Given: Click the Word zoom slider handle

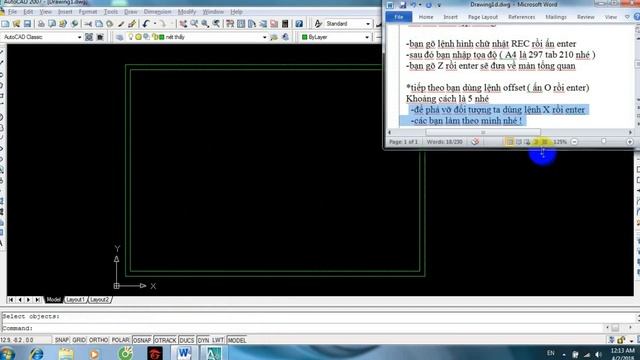Looking at the screenshot, I should tap(603, 141).
